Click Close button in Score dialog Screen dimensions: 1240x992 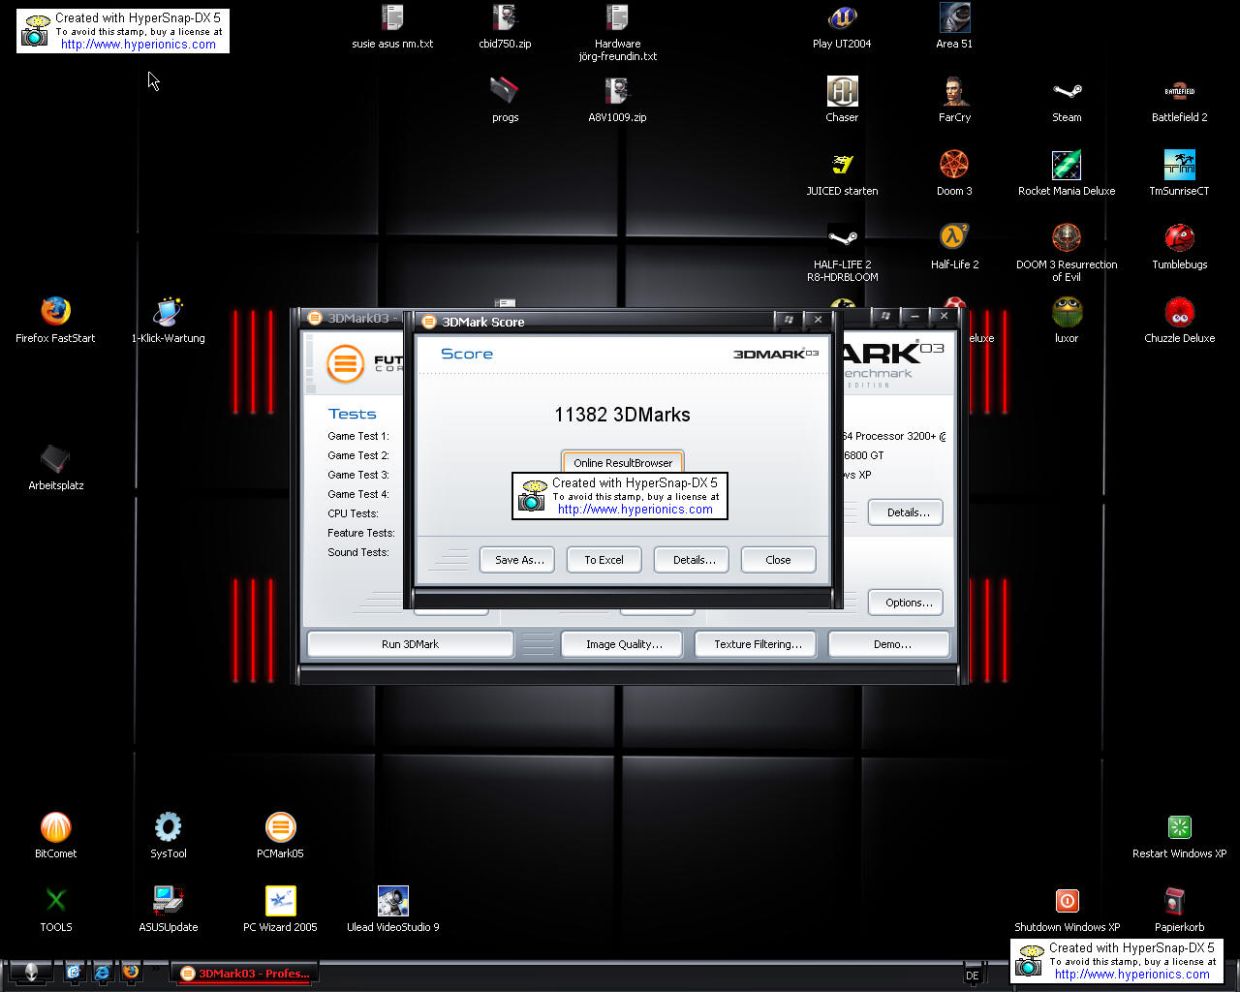click(778, 560)
